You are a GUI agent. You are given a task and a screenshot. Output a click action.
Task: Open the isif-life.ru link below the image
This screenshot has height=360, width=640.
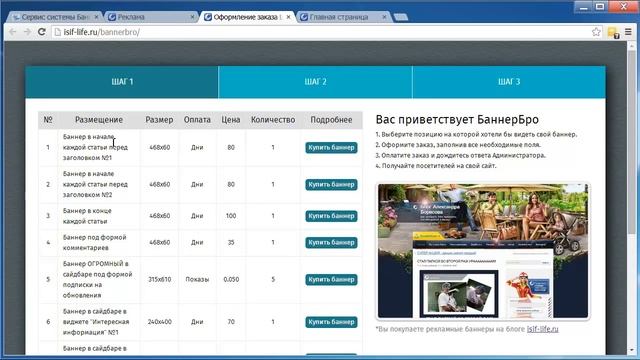pos(542,329)
